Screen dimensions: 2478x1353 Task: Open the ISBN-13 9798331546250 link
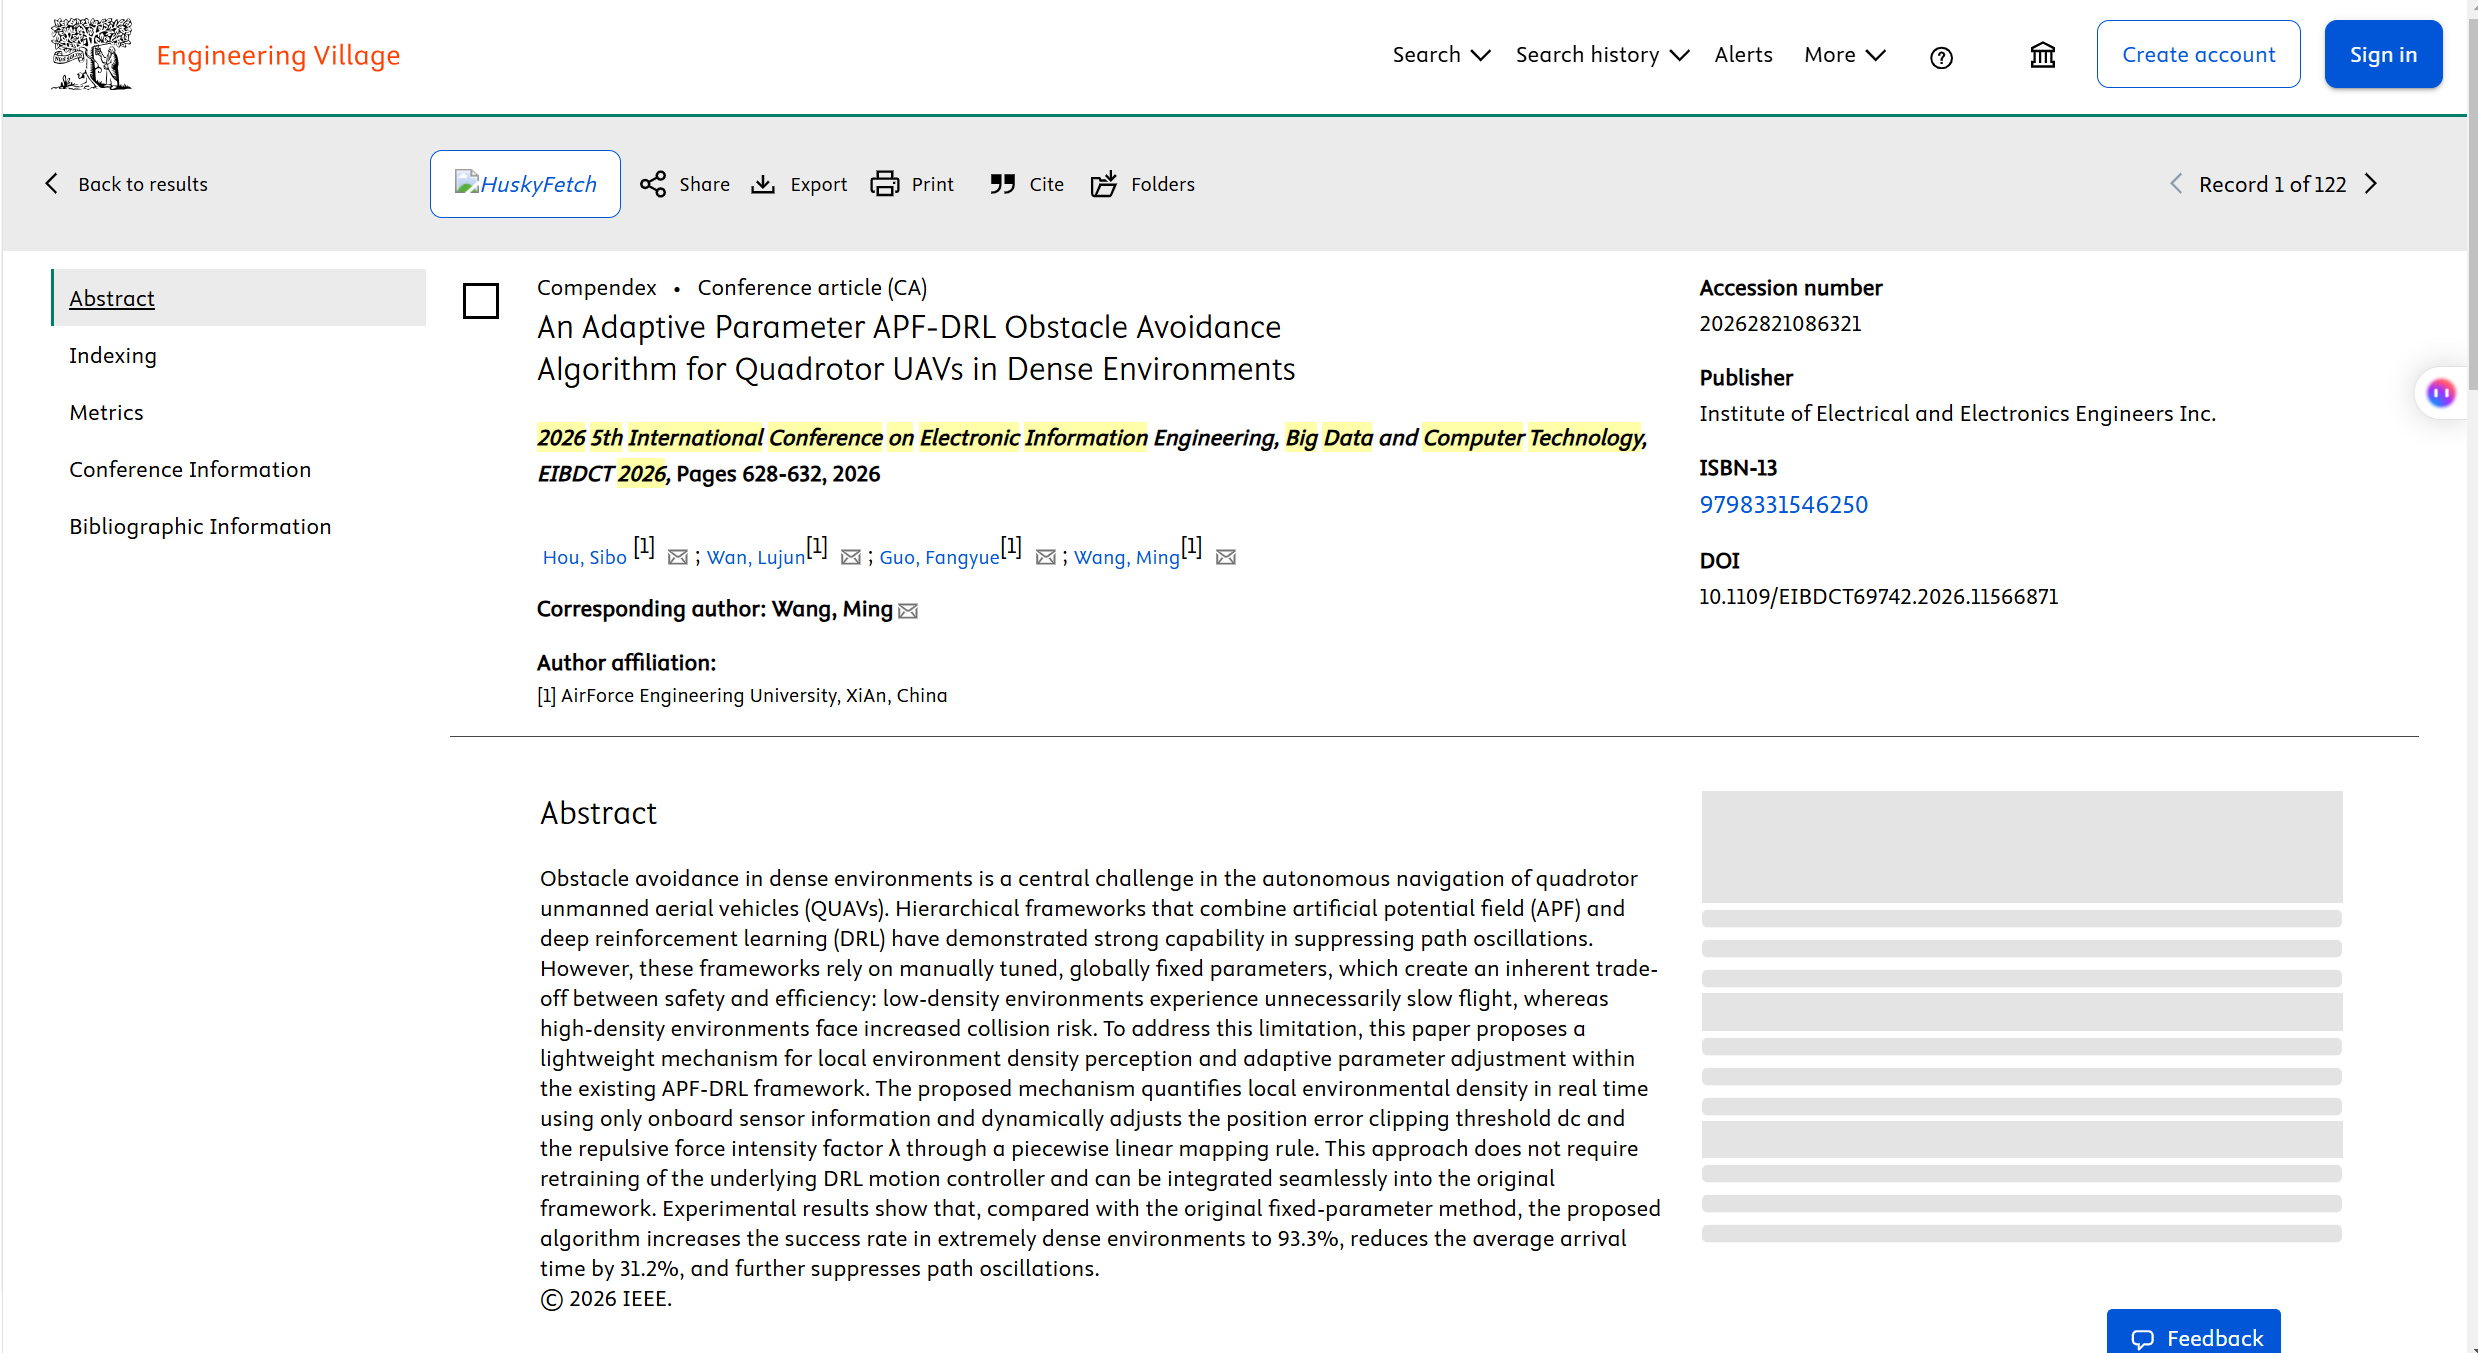pyautogui.click(x=1784, y=504)
